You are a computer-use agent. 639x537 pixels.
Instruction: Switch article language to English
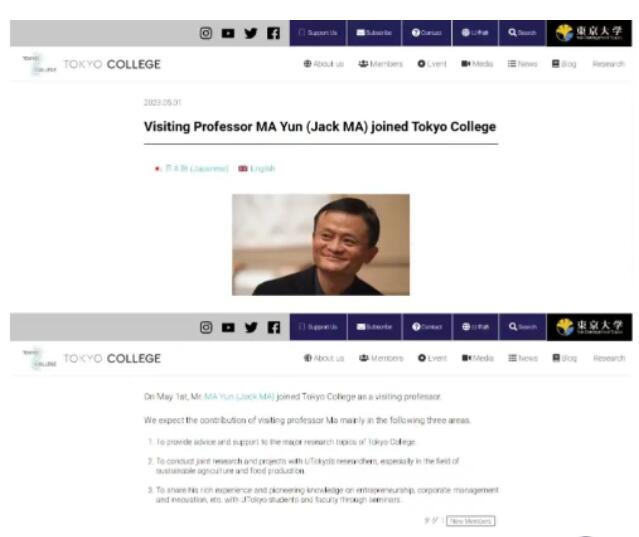(x=257, y=169)
